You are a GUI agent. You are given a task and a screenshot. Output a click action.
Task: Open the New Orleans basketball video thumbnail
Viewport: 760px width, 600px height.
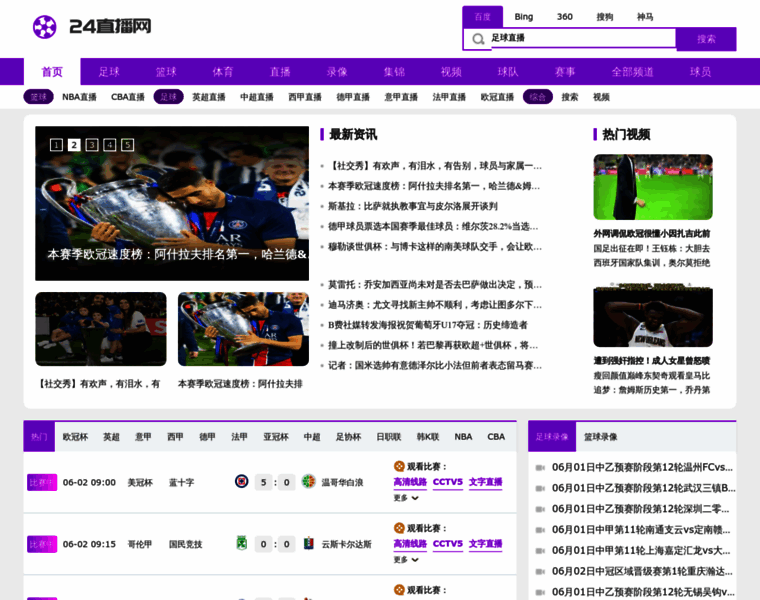point(653,316)
